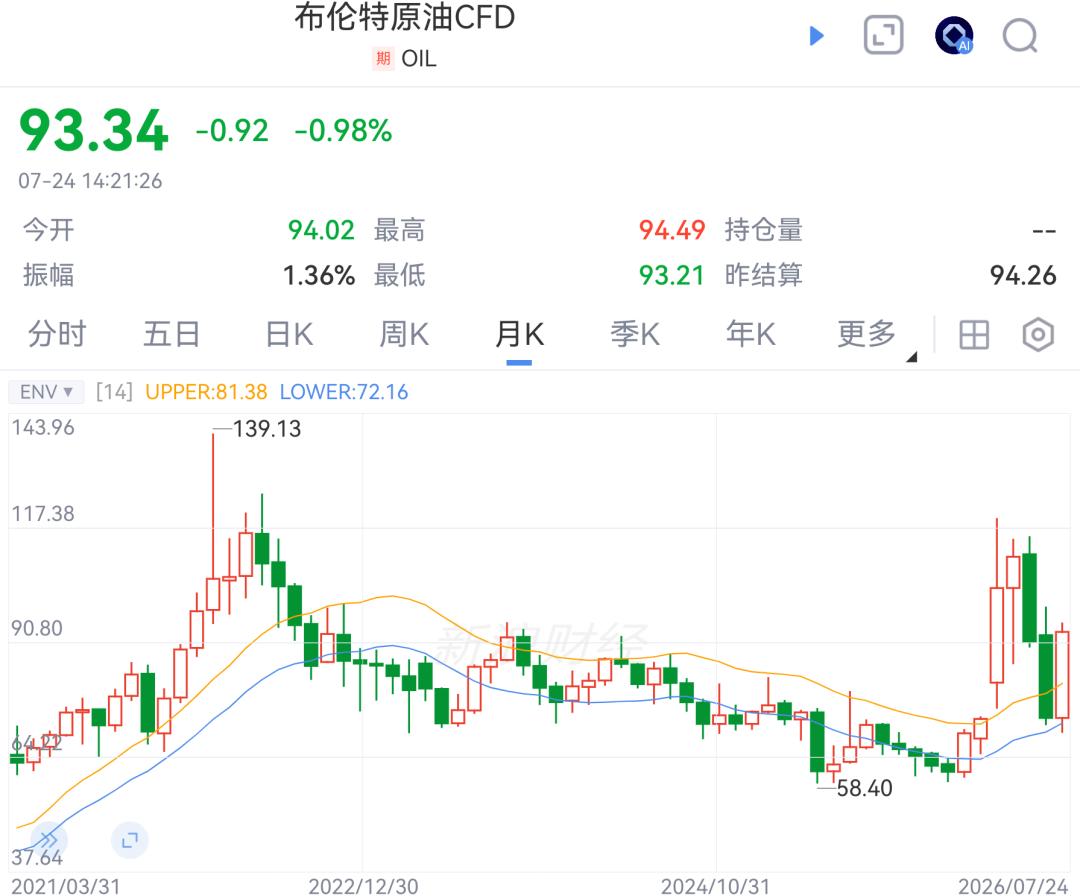Switch to 季K tab
The width and height of the screenshot is (1080, 896).
click(x=635, y=335)
